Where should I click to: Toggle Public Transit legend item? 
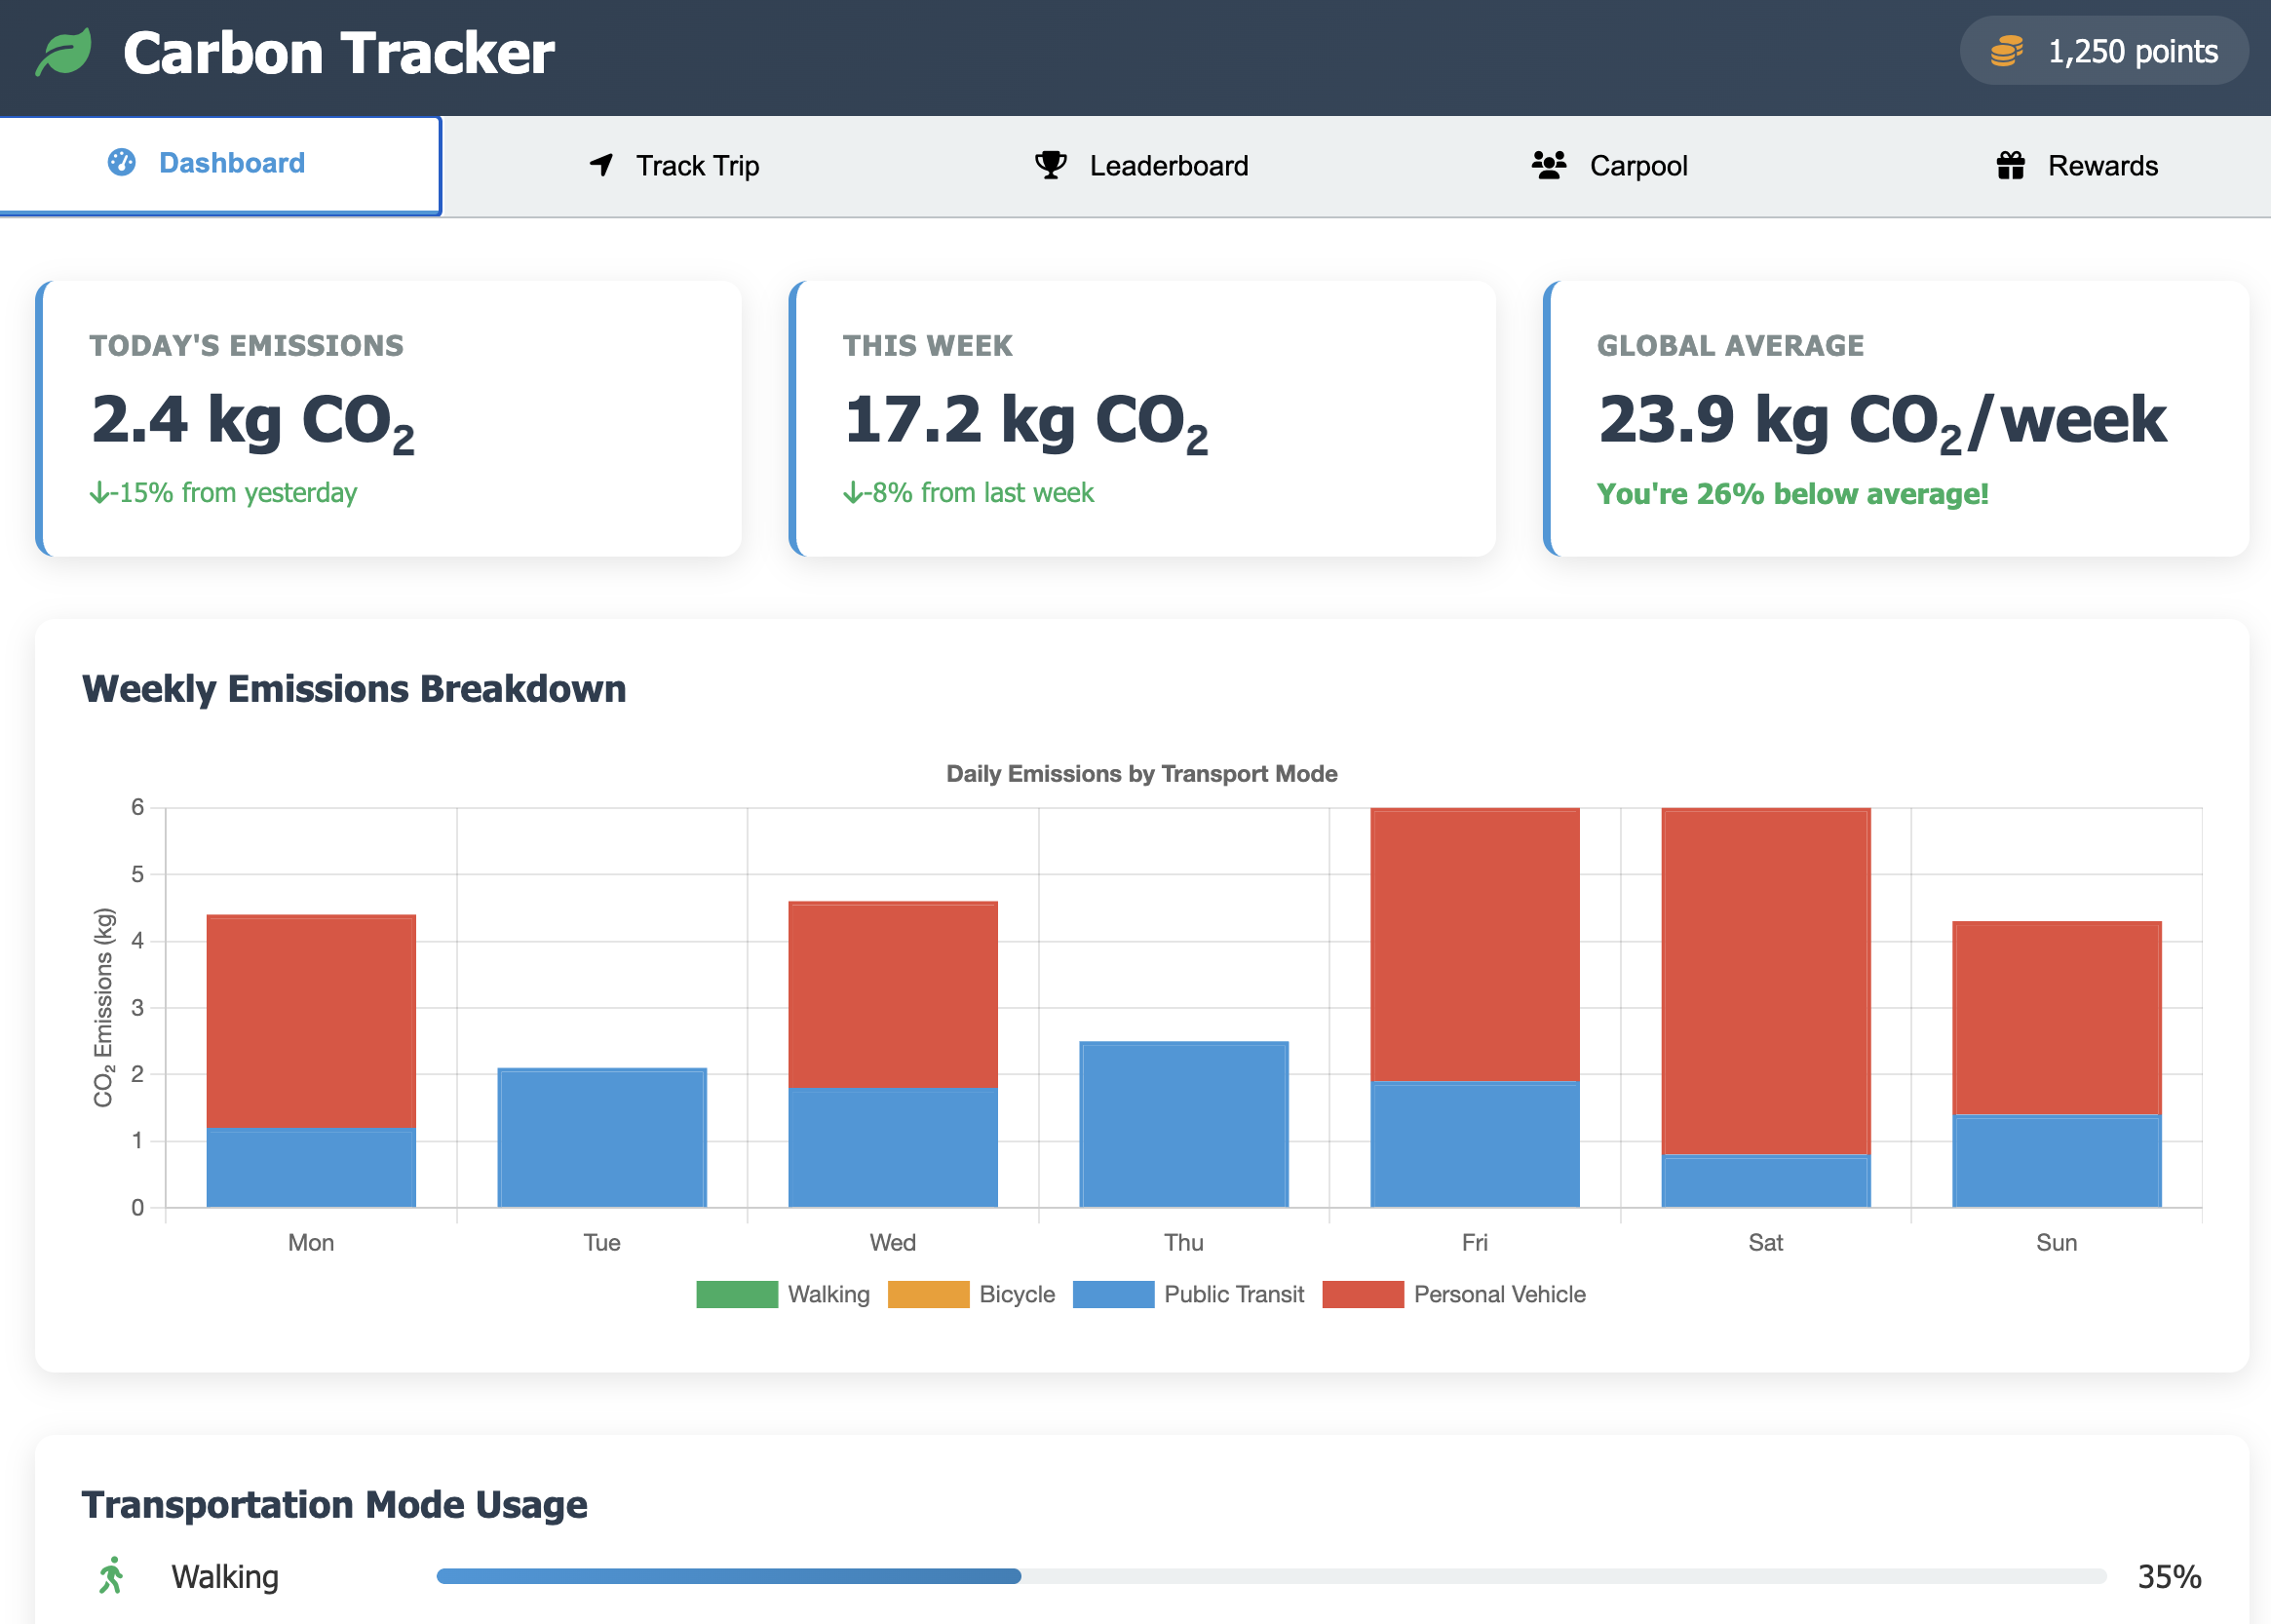(x=1188, y=1294)
